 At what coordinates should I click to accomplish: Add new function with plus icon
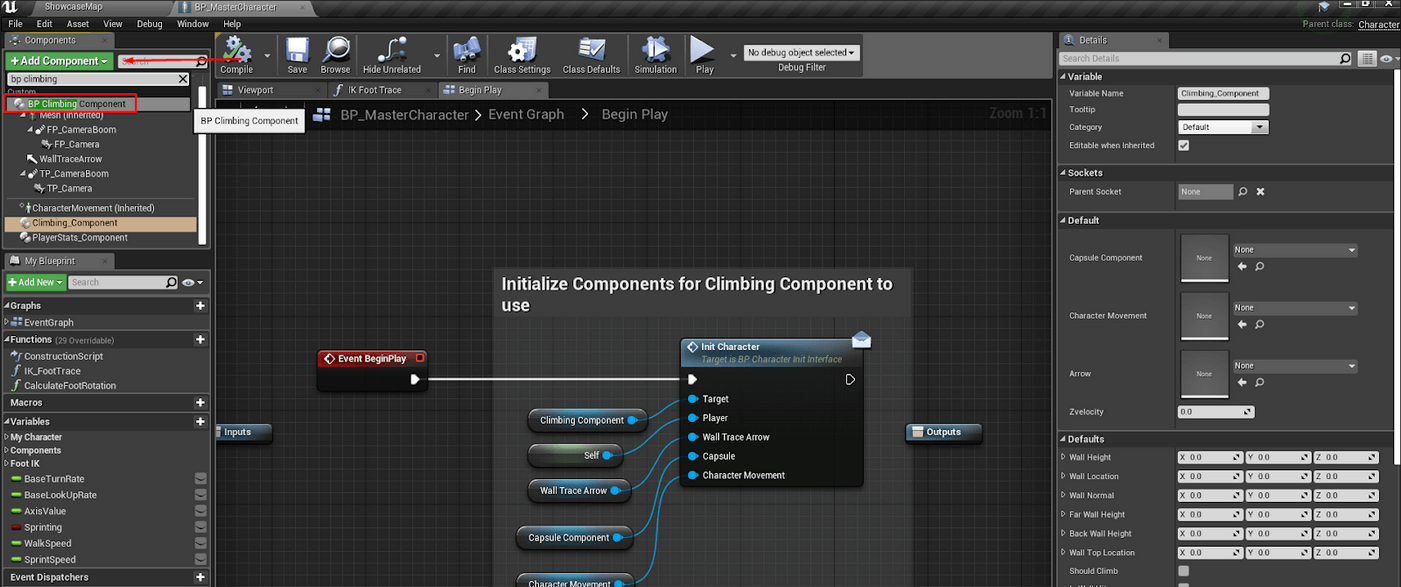(200, 340)
